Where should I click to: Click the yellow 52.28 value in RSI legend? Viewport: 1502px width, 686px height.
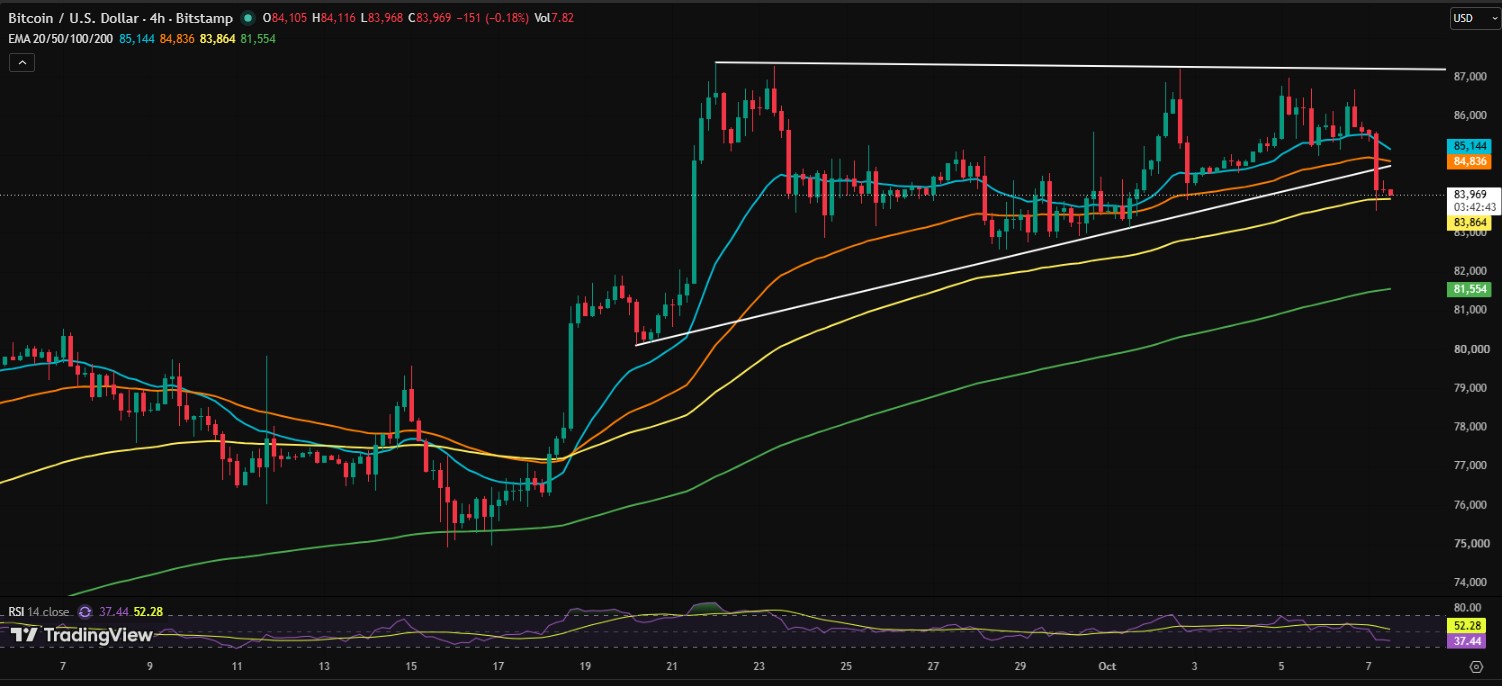point(147,612)
